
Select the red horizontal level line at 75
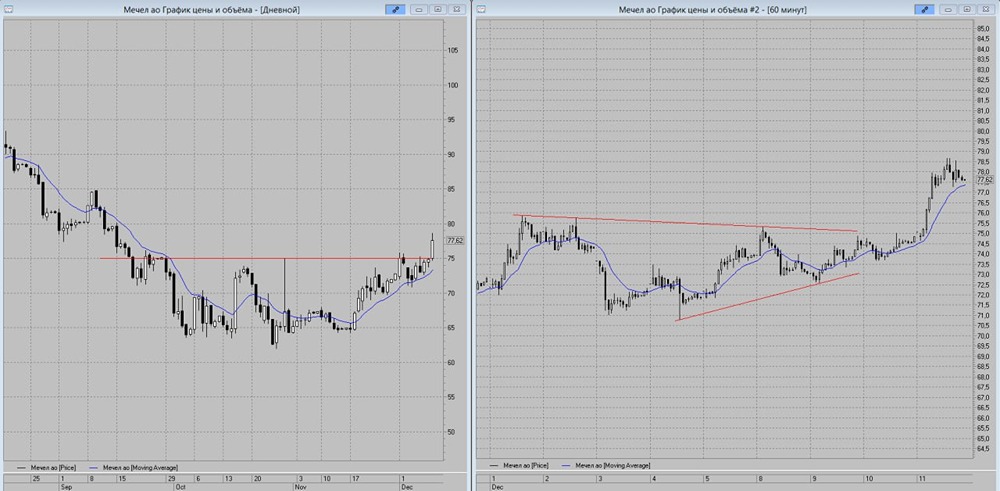(x=267, y=258)
